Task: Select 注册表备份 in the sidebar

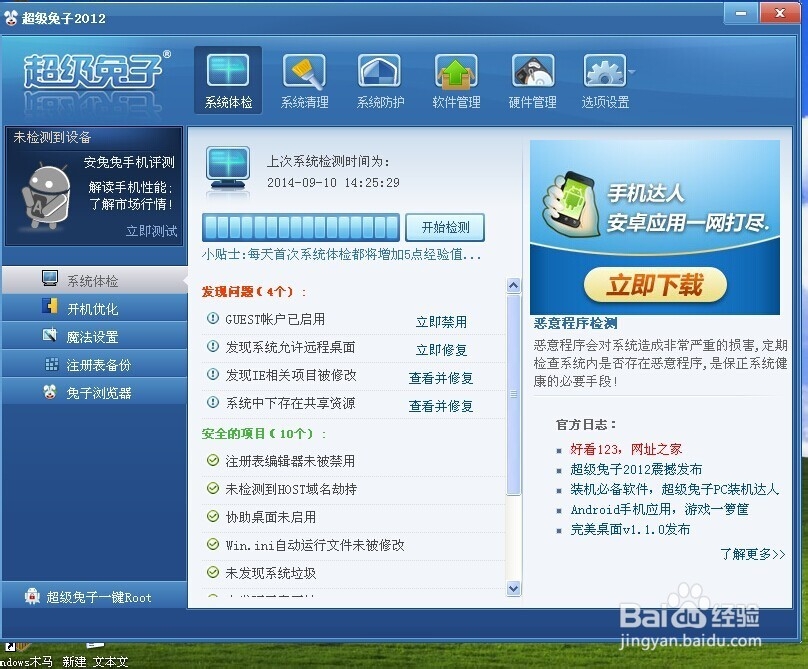Action: [95, 364]
